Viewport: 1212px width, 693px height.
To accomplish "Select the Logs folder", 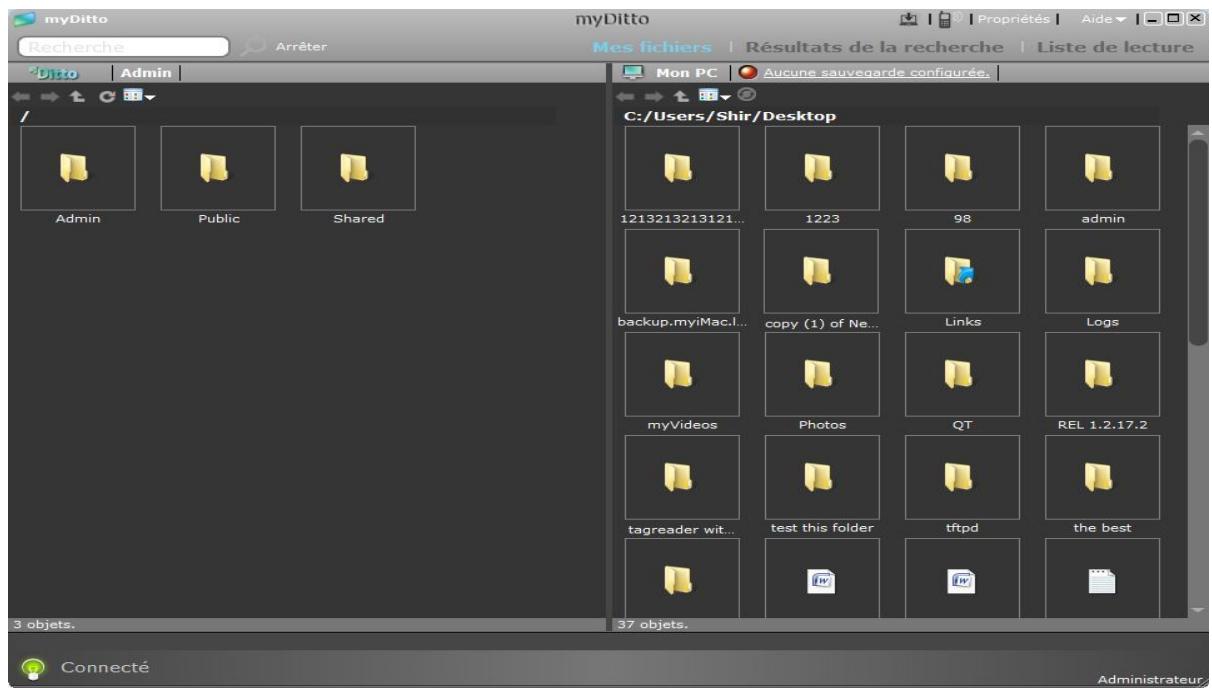I will [1102, 279].
